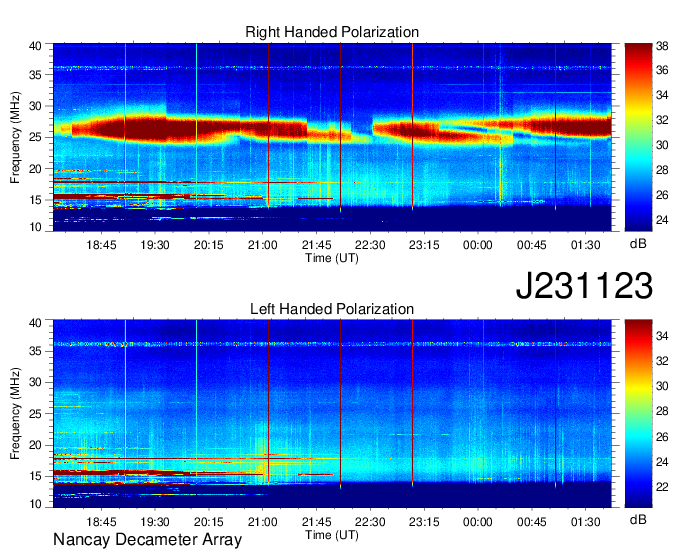Click the "21:00" tick under the Left Handed plot
The image size is (680, 552).
point(263,522)
